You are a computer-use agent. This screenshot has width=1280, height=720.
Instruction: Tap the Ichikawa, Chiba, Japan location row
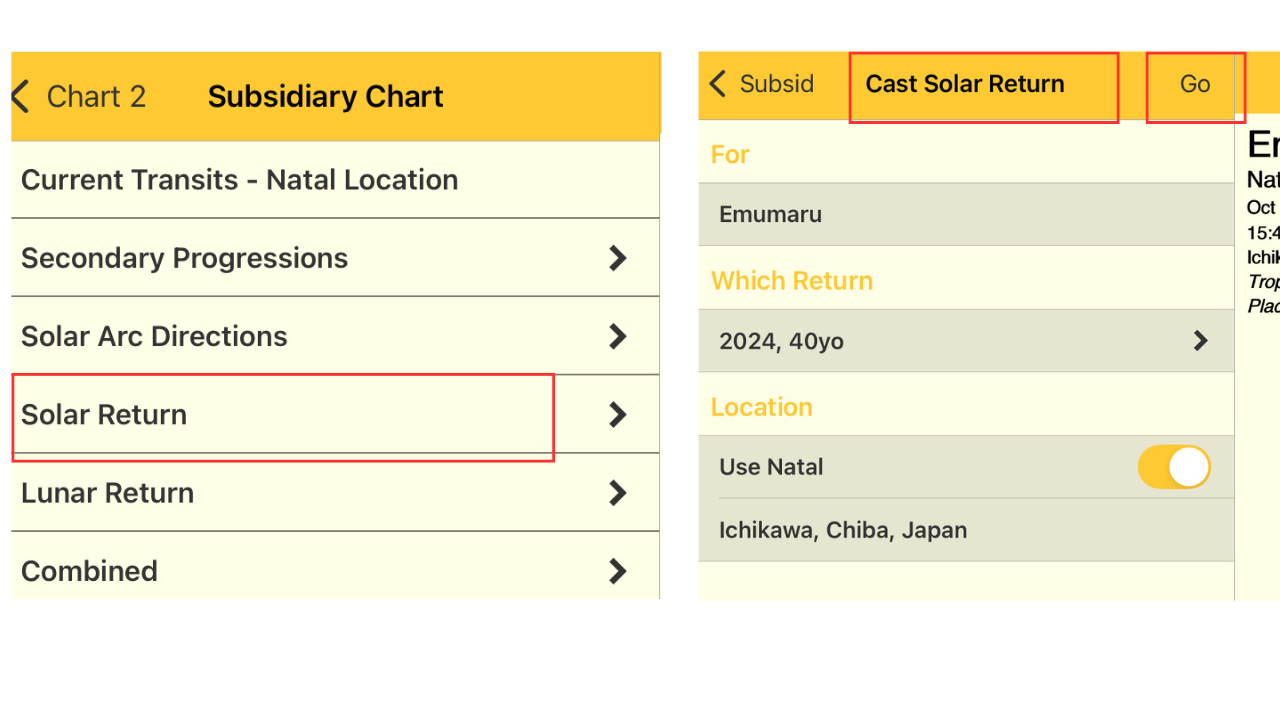point(843,530)
